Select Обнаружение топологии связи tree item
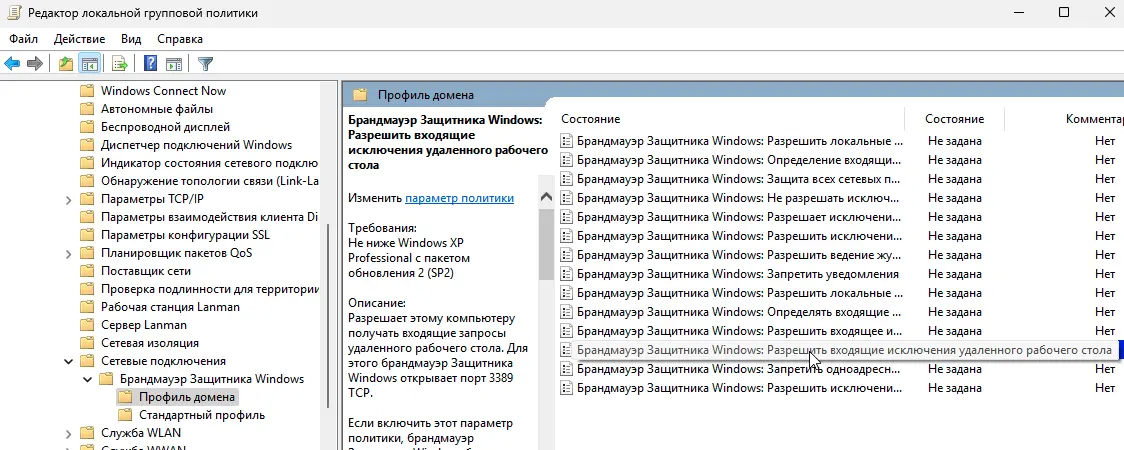Image resolution: width=1124 pixels, height=450 pixels. pos(209,181)
